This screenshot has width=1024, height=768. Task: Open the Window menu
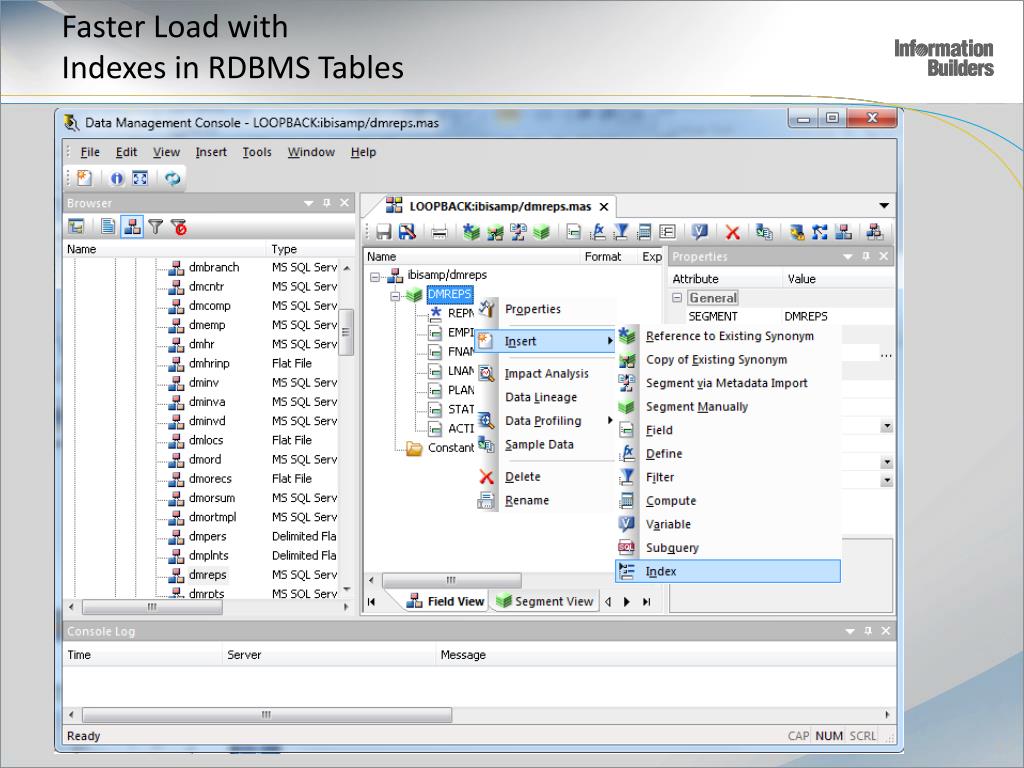(x=311, y=152)
